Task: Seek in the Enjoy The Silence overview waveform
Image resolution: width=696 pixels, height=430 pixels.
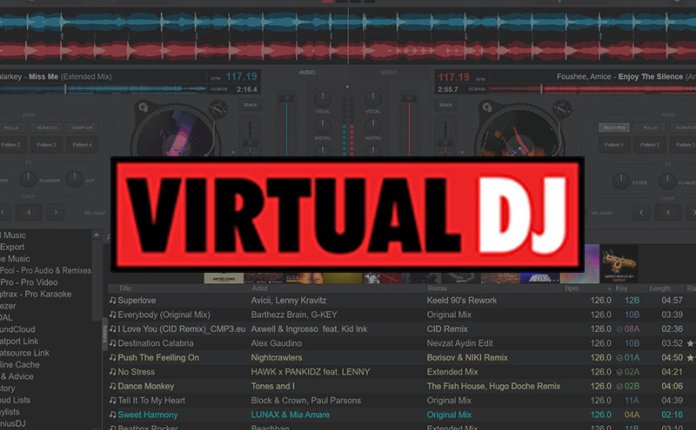Action: tap(593, 90)
